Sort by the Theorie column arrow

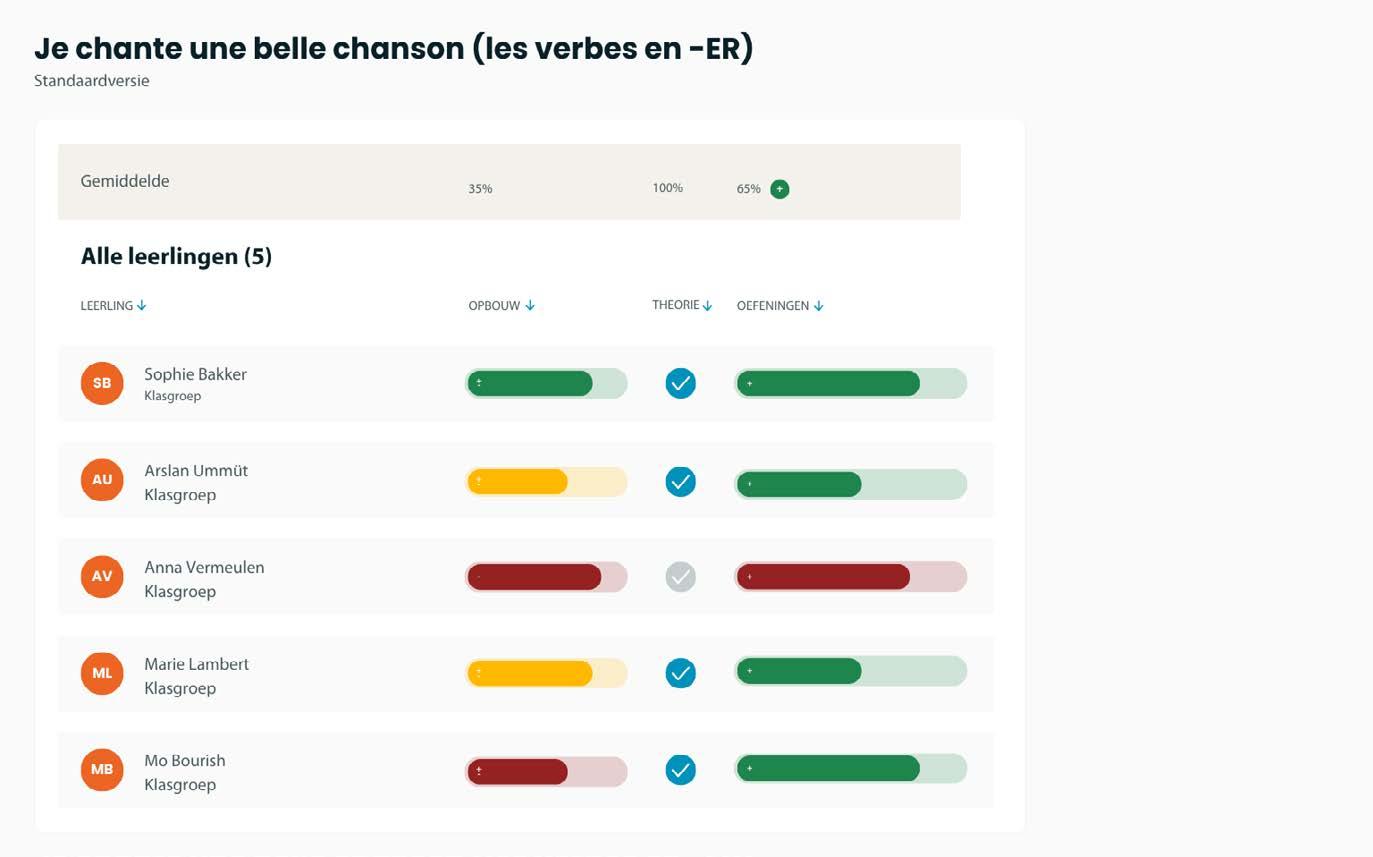click(x=707, y=306)
